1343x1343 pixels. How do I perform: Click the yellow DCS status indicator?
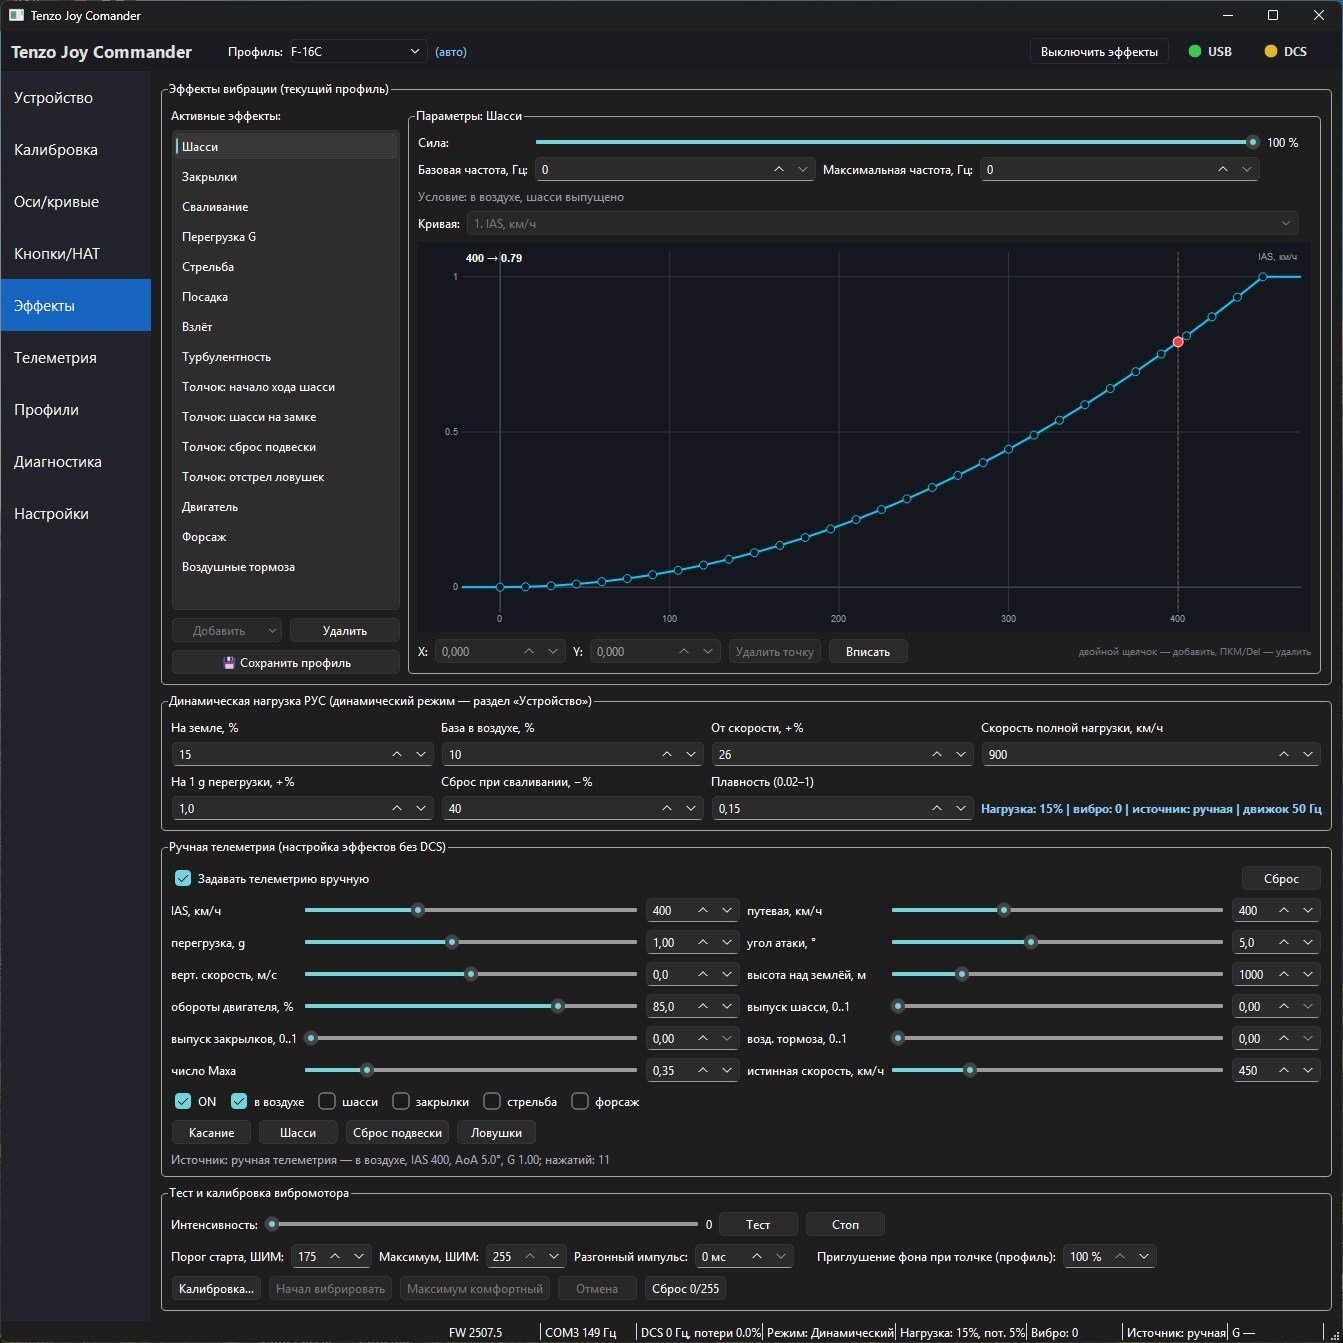pos(1271,51)
